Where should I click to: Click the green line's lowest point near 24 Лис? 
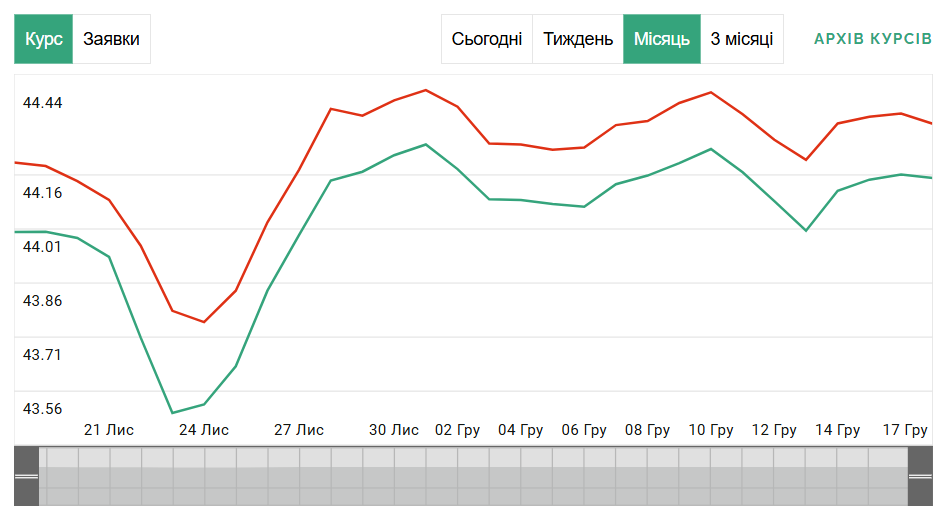[x=173, y=412]
